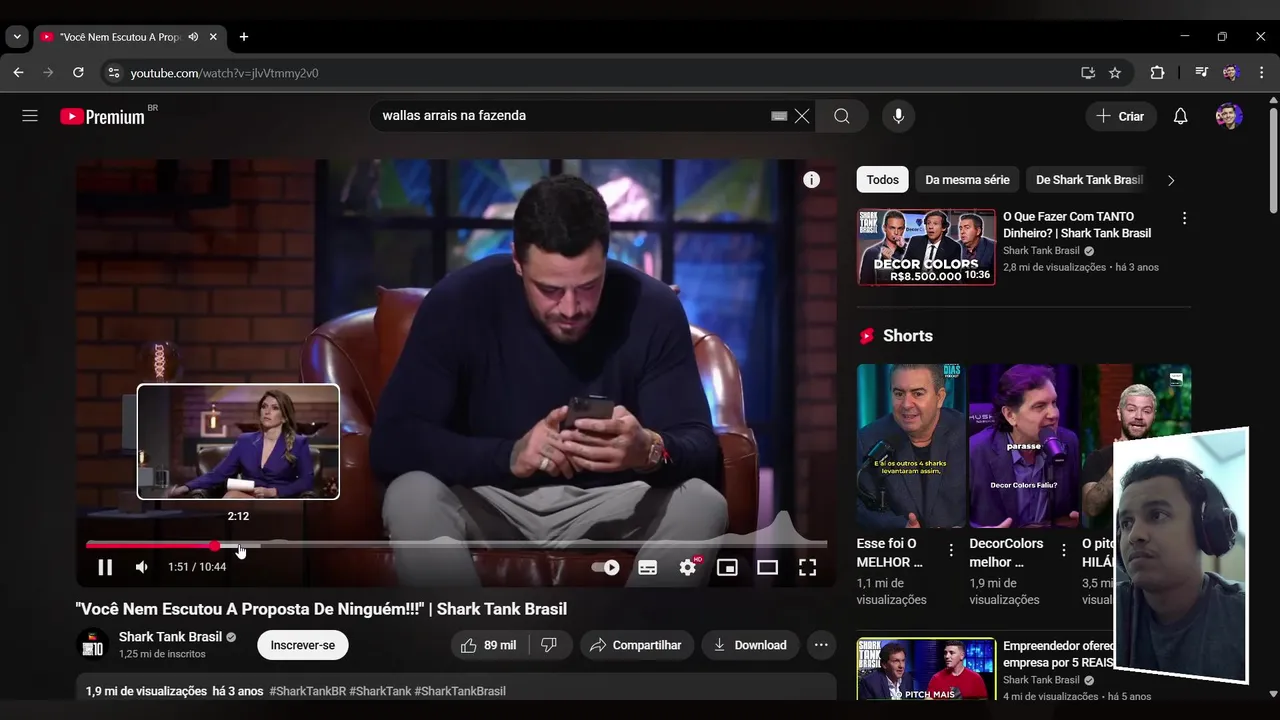1280x720 pixels.
Task: Switch to theater mode
Action: pyautogui.click(x=767, y=567)
